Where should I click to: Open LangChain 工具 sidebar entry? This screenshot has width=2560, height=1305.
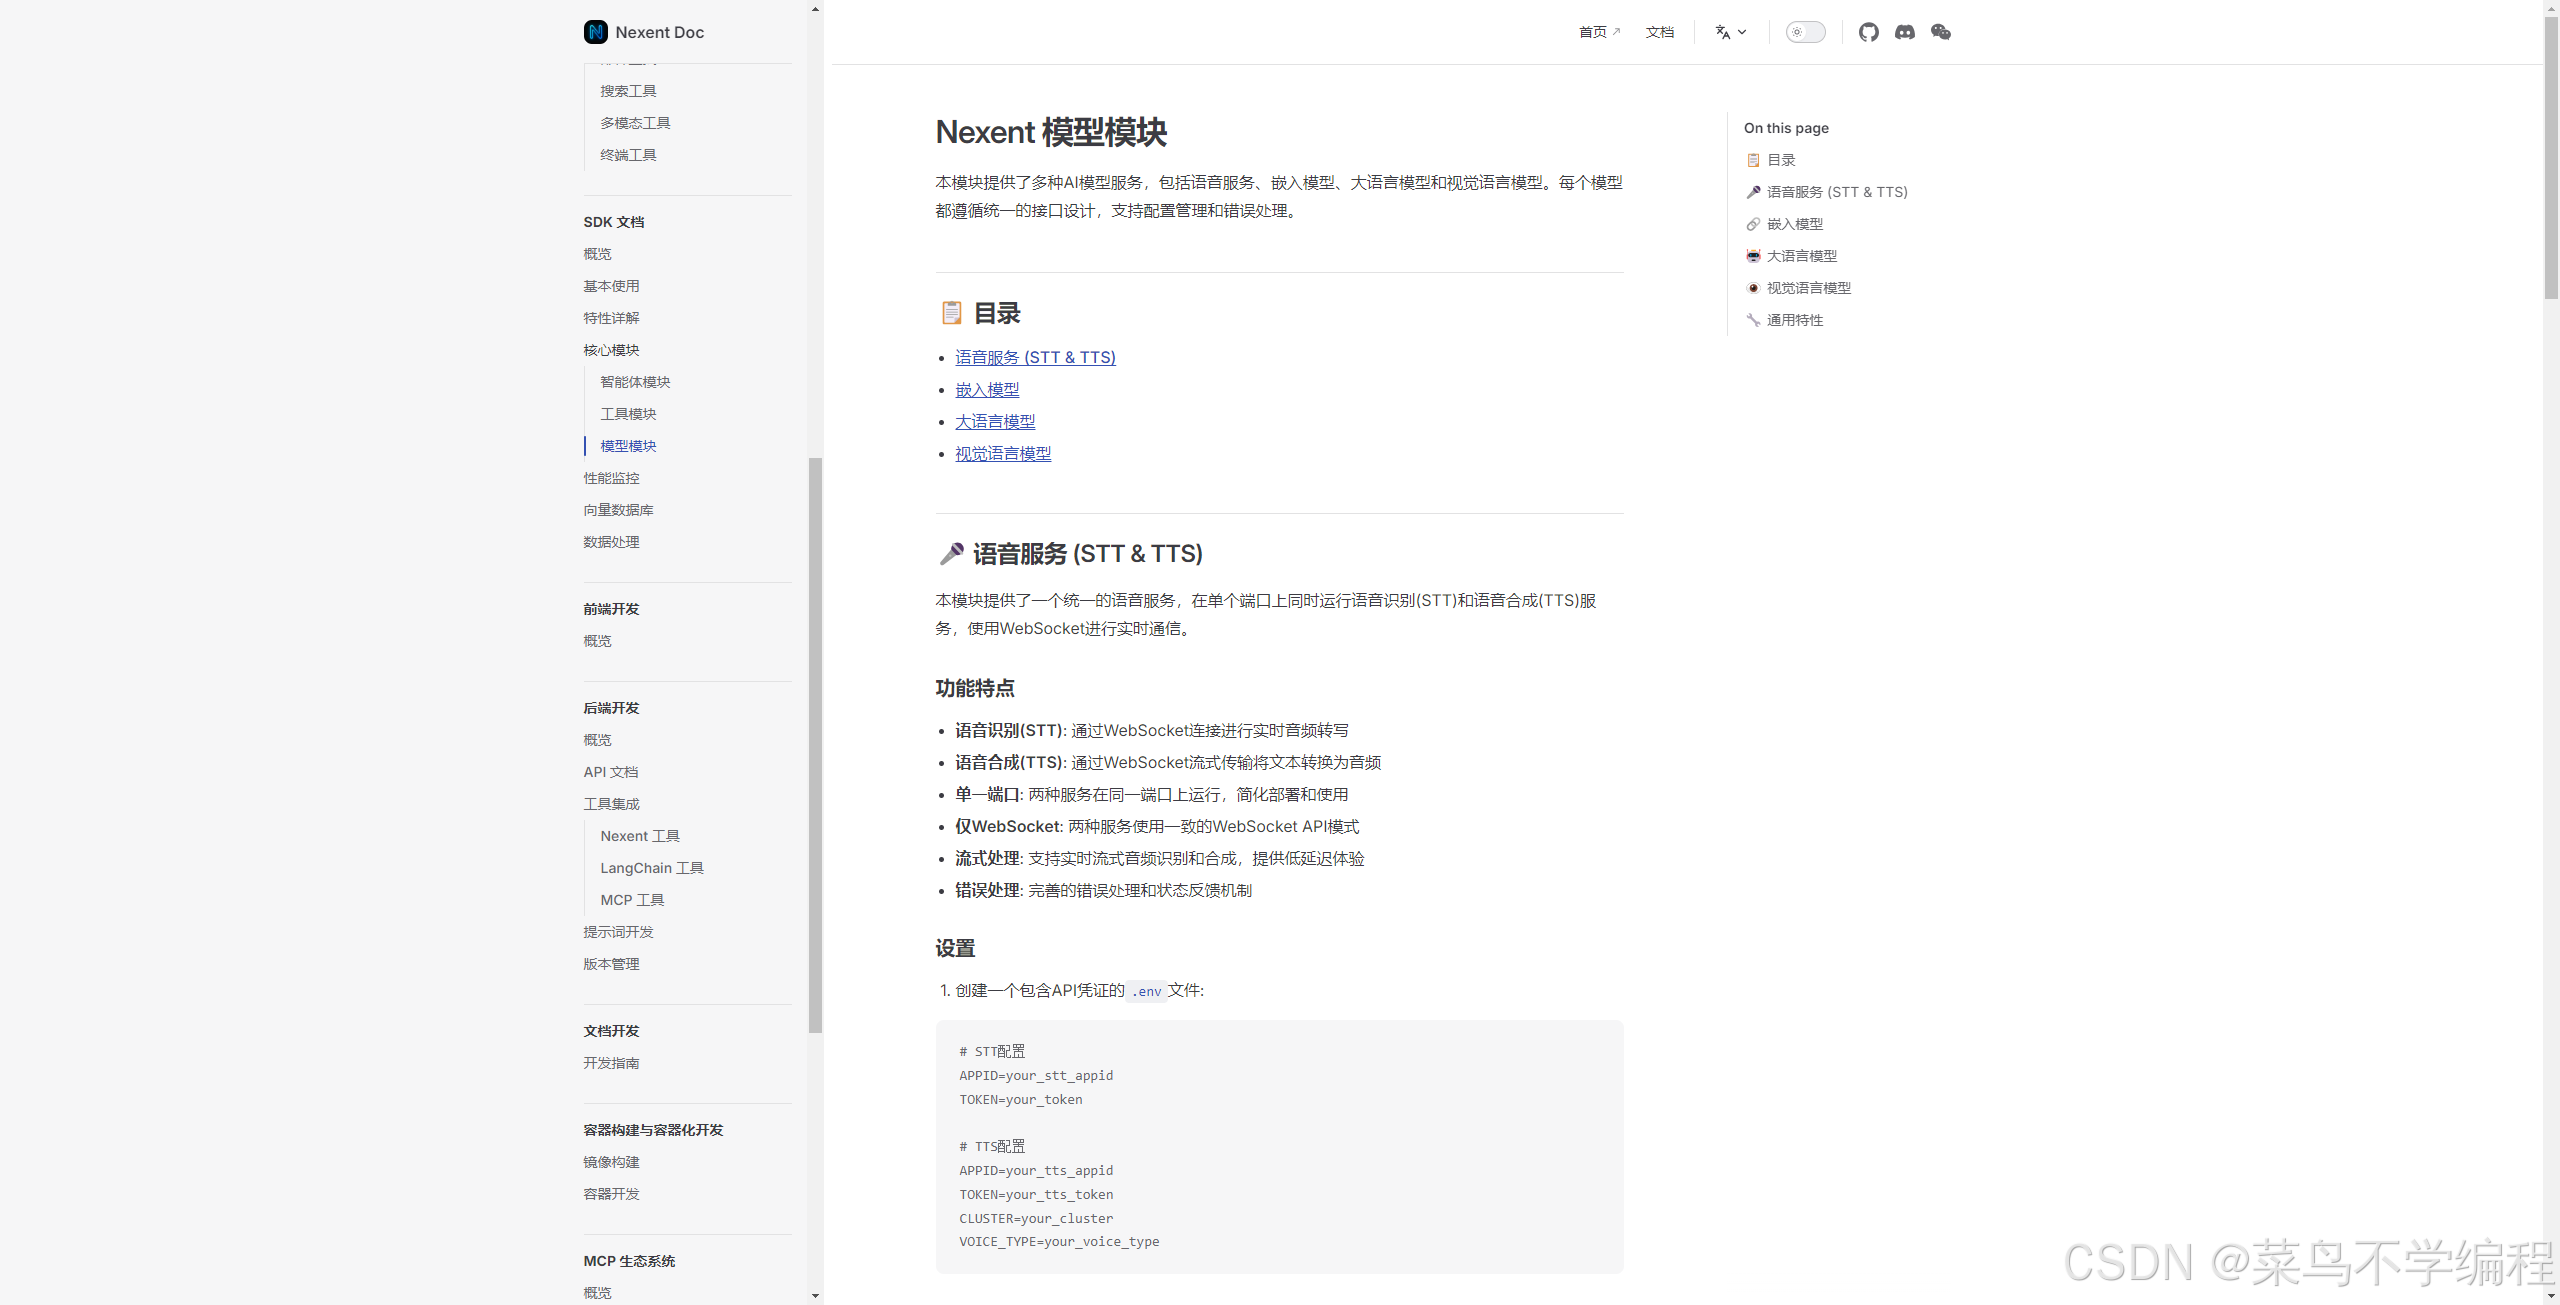coord(651,868)
